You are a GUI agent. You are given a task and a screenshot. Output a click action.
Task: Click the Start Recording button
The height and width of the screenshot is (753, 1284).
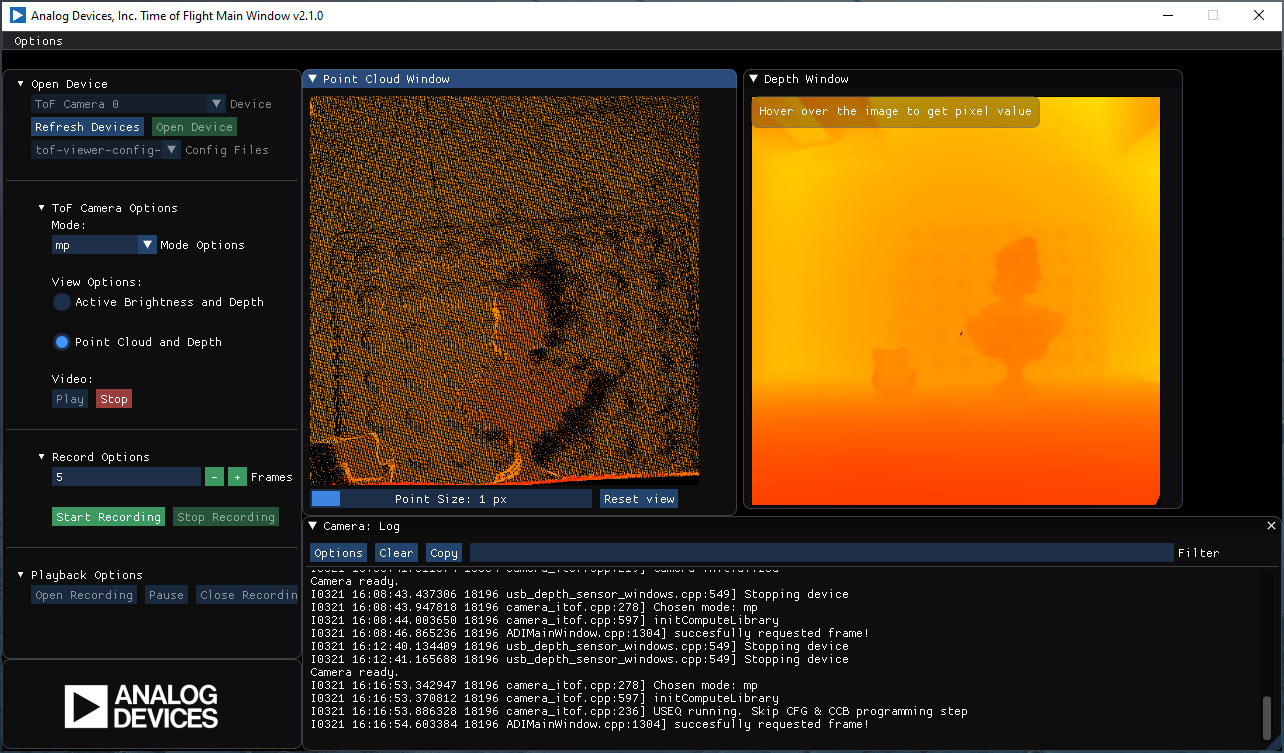[108, 517]
